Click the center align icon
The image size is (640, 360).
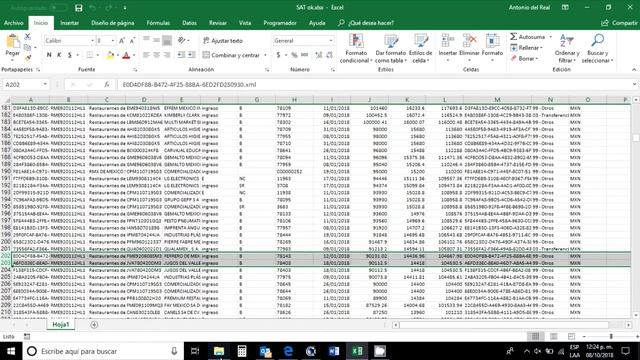pyautogui.click(x=156, y=55)
